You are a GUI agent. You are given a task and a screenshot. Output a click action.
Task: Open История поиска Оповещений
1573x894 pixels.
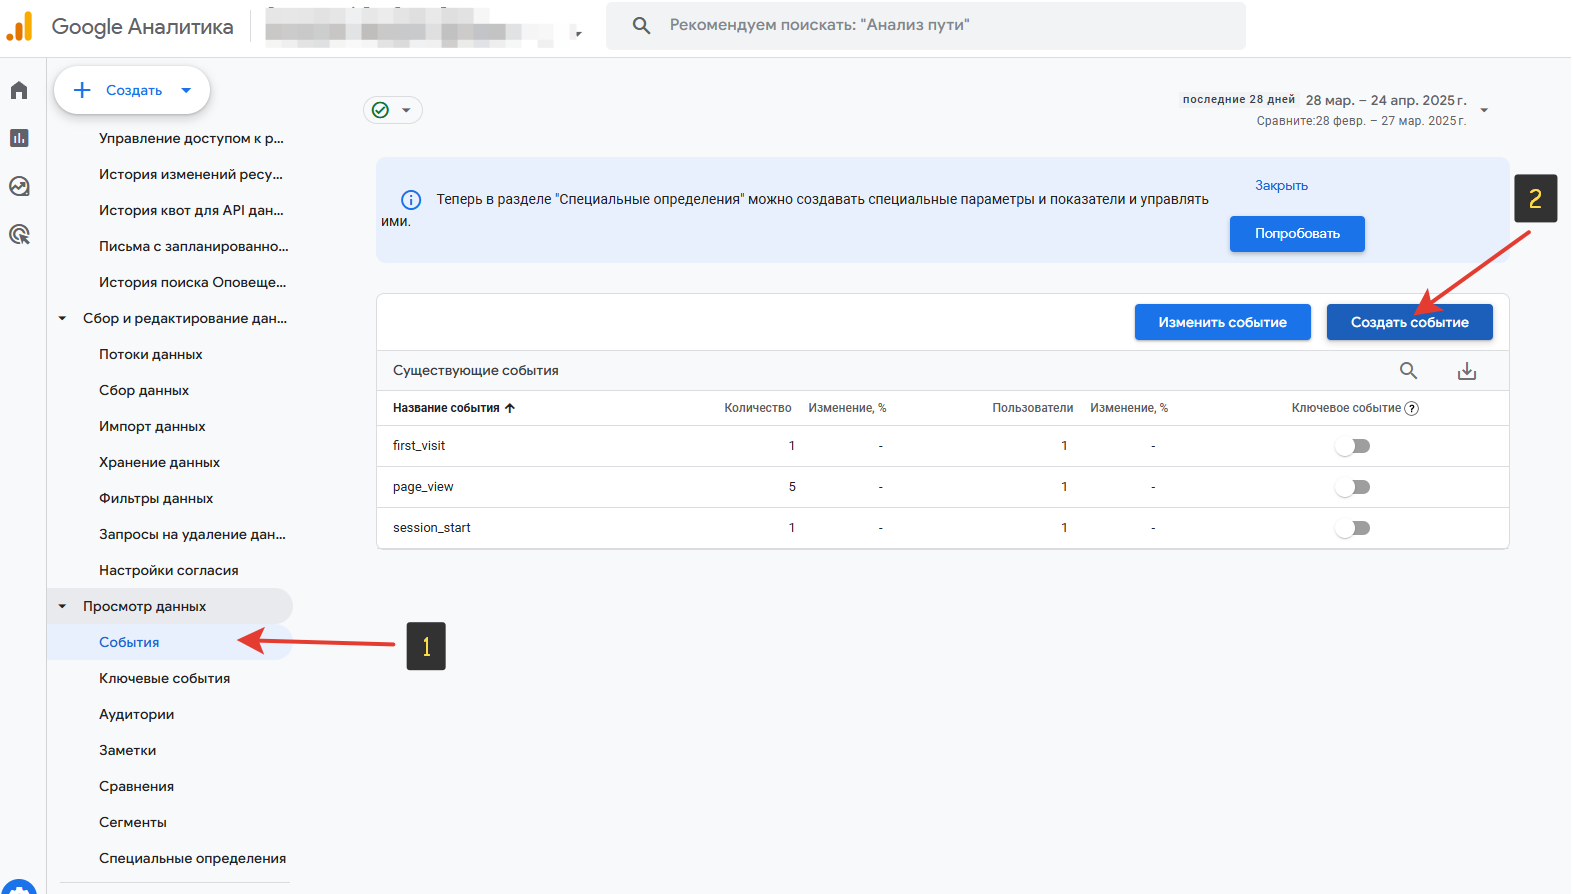coord(192,282)
